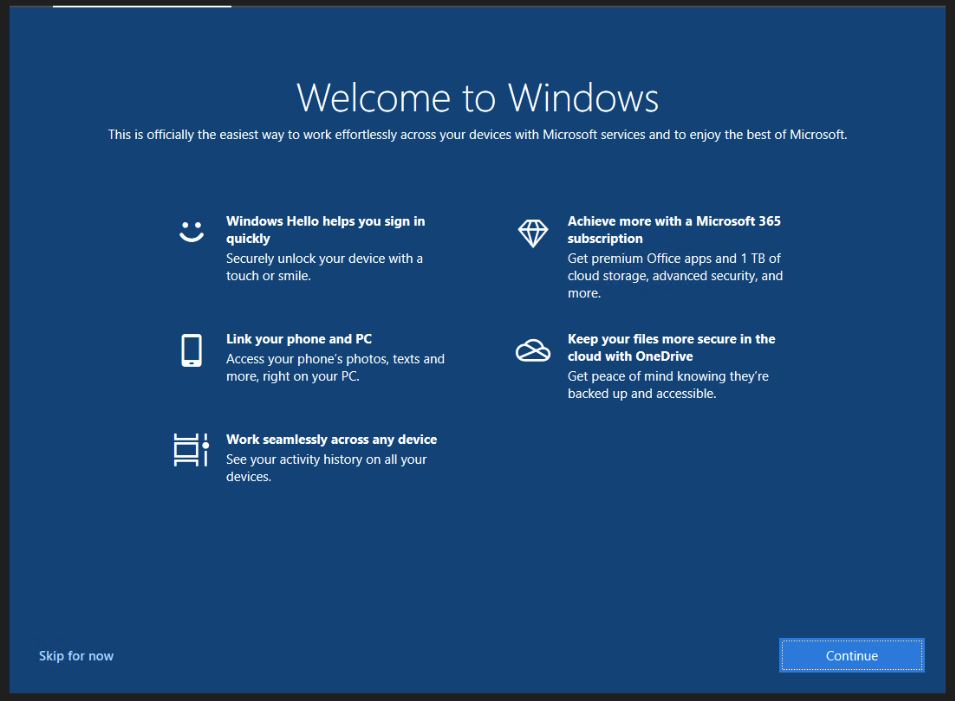Select the phone icon beside Link your phone

tap(191, 350)
